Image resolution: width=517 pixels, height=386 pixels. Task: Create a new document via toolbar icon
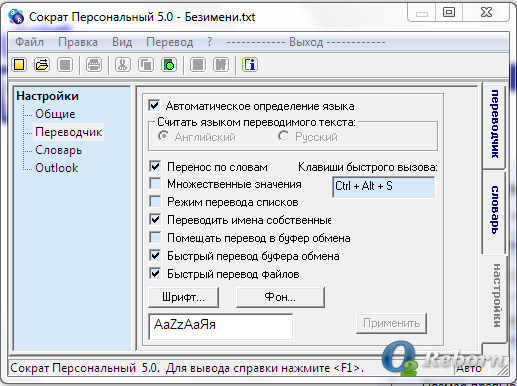[19, 65]
